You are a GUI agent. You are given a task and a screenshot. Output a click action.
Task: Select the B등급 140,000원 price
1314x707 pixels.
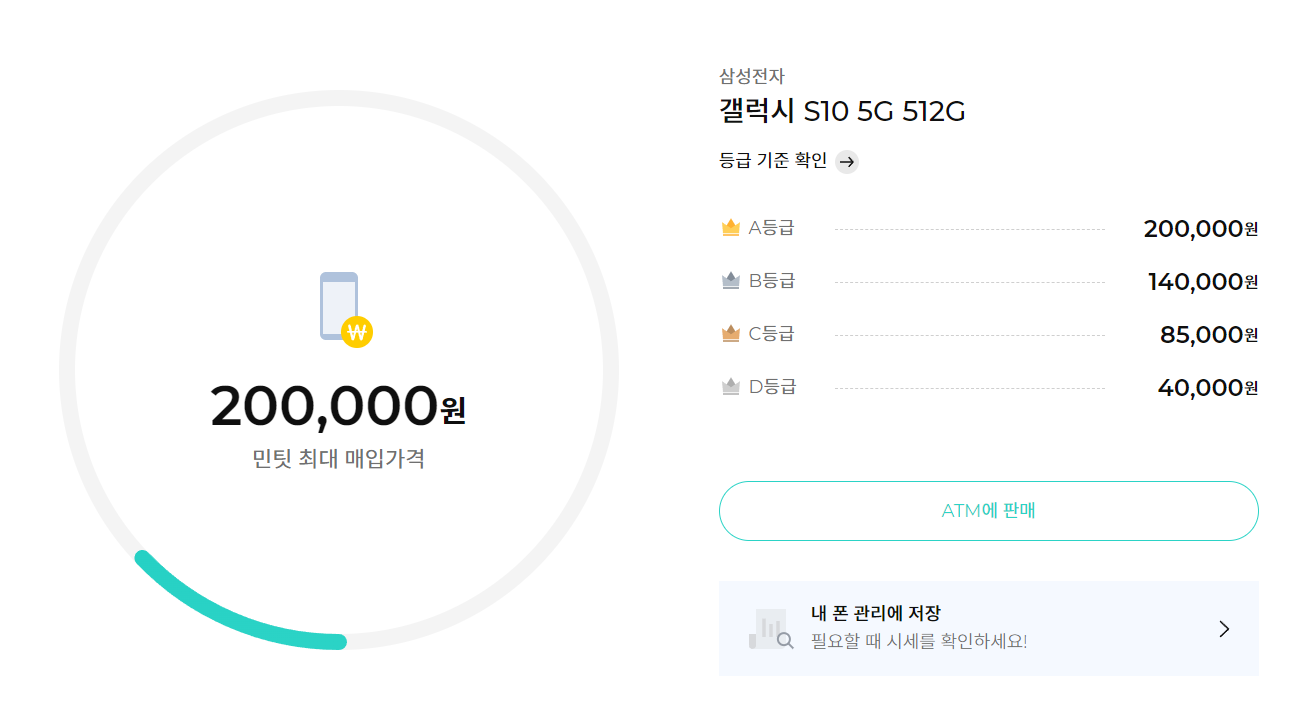click(x=1203, y=282)
